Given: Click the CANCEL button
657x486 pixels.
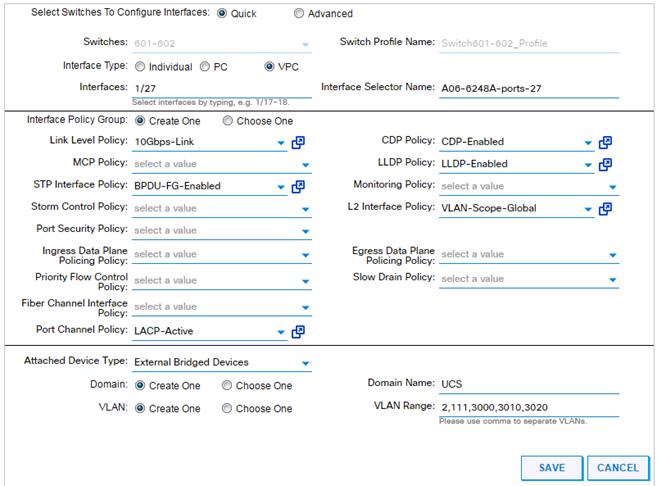Looking at the screenshot, I should (618, 468).
